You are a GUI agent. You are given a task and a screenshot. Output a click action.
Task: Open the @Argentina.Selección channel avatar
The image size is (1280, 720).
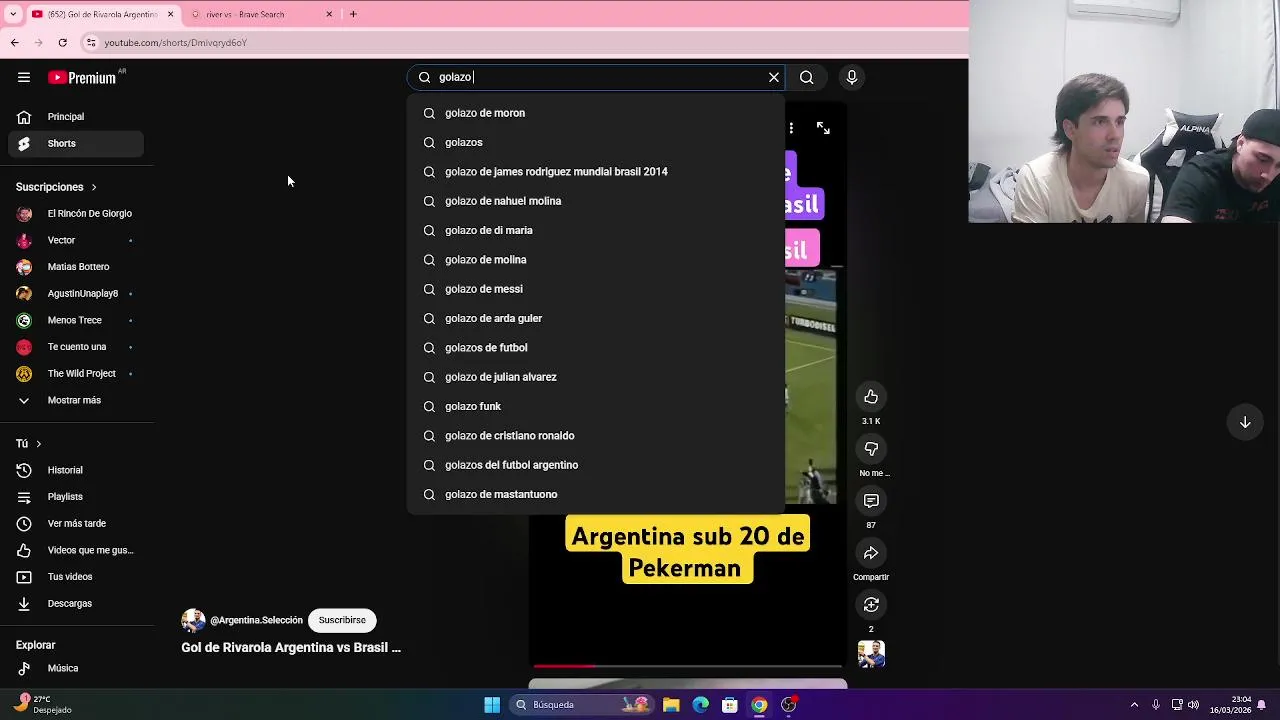[x=193, y=620]
